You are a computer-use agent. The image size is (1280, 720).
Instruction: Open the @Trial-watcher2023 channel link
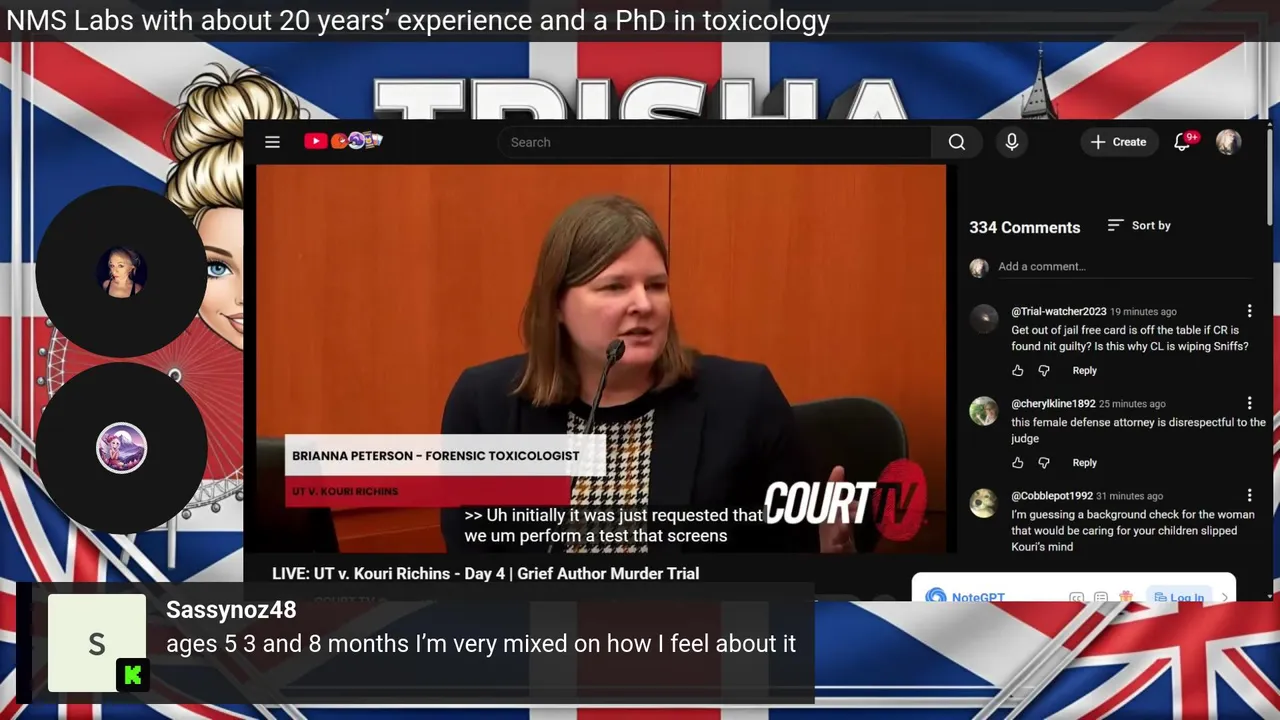(1059, 311)
